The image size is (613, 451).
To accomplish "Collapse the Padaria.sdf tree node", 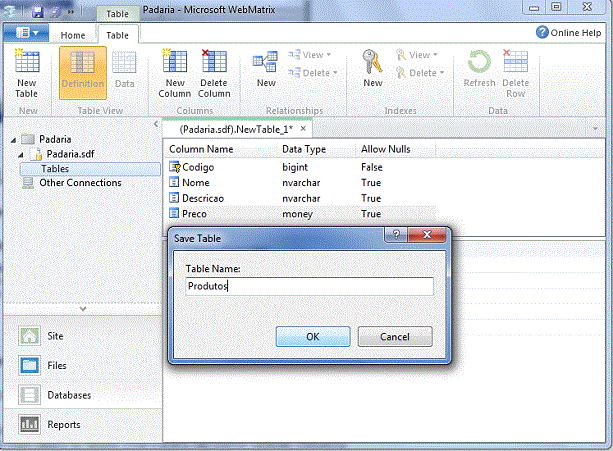I will coord(21,155).
